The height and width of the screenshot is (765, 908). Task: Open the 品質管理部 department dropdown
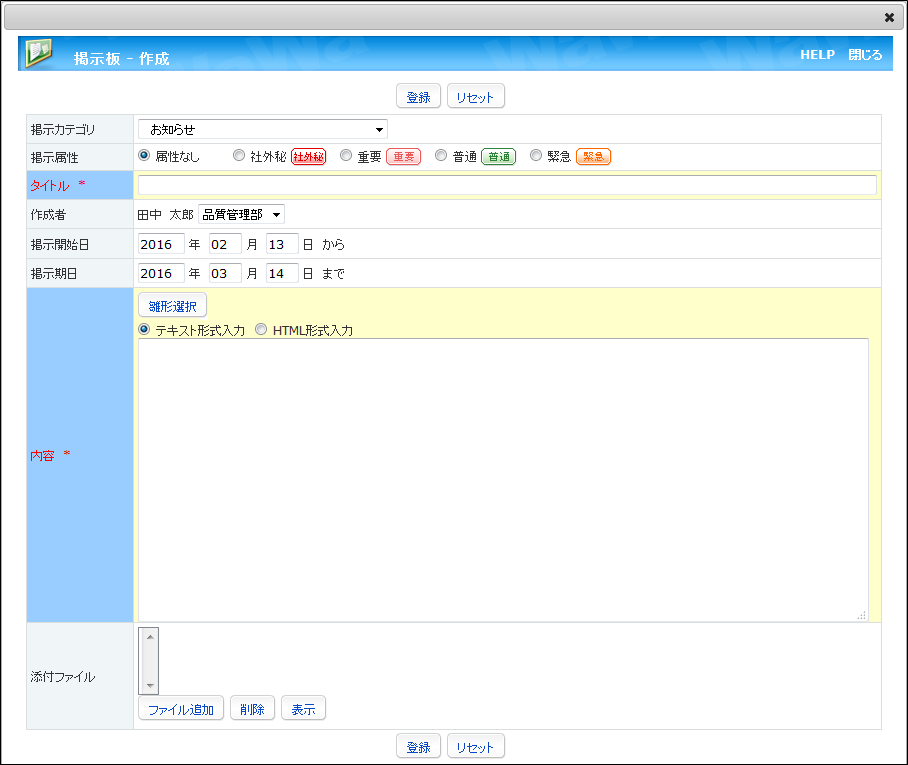point(241,214)
